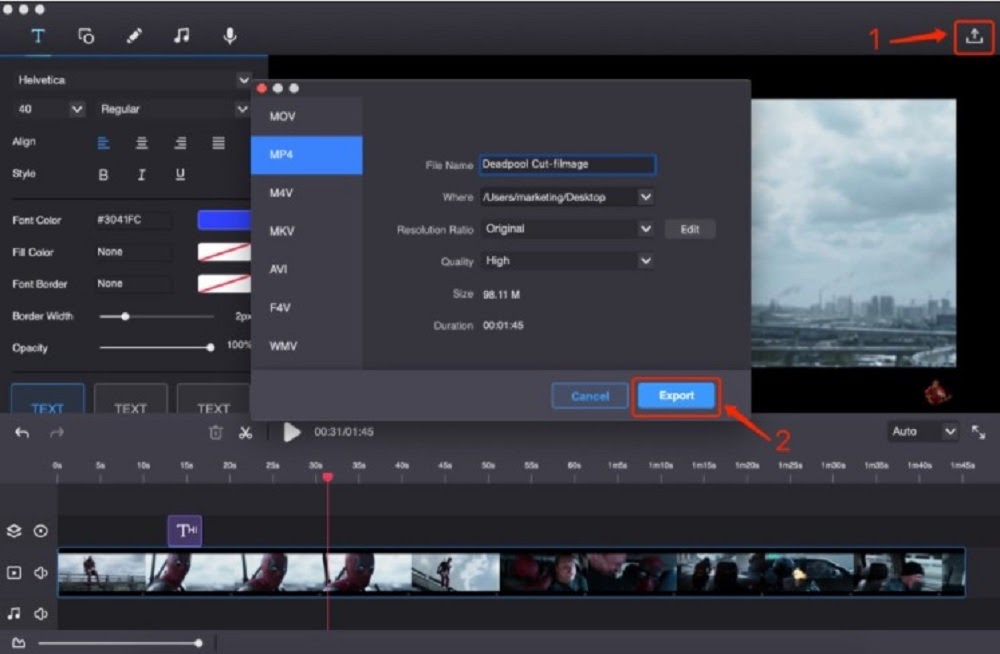Select MP4 export format
The height and width of the screenshot is (654, 1000).
point(307,154)
